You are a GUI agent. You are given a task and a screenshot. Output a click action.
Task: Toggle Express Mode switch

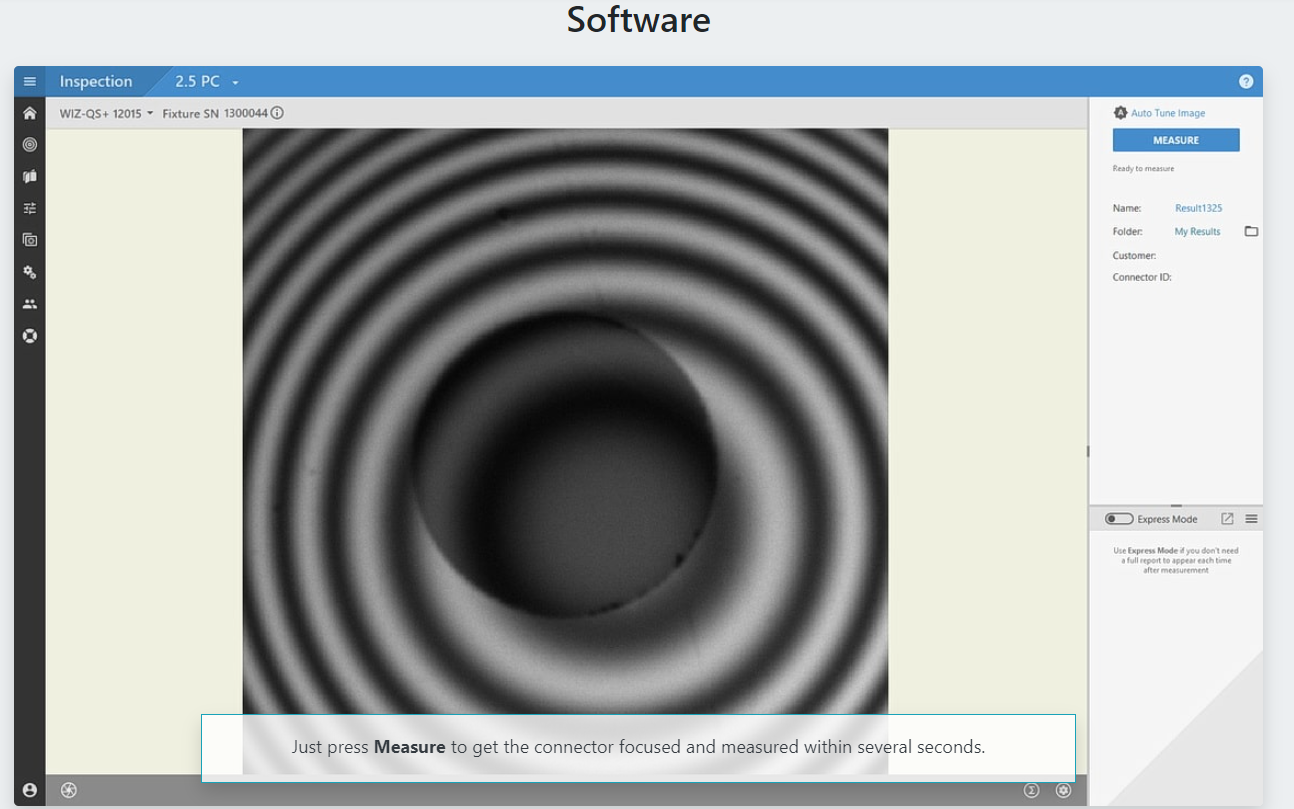click(x=1119, y=519)
